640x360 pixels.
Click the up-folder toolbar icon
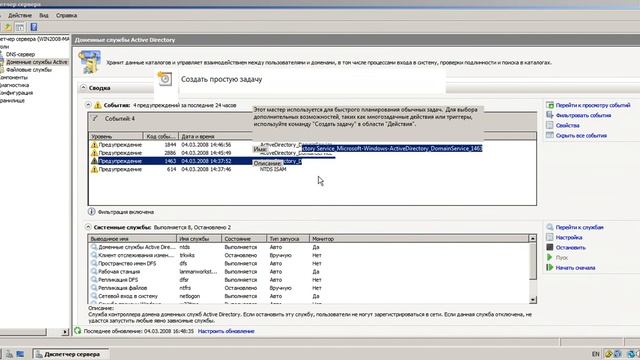pyautogui.click(x=7, y=27)
